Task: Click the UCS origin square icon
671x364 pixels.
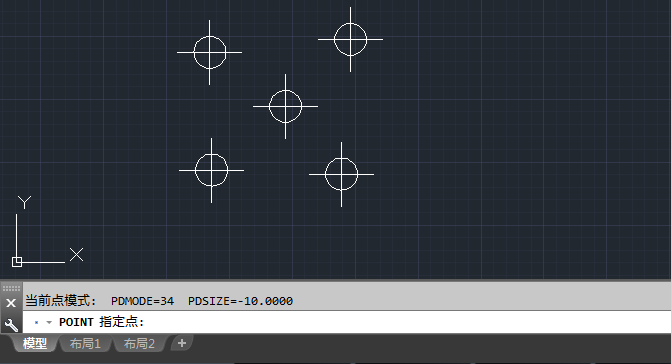Action: 17,262
